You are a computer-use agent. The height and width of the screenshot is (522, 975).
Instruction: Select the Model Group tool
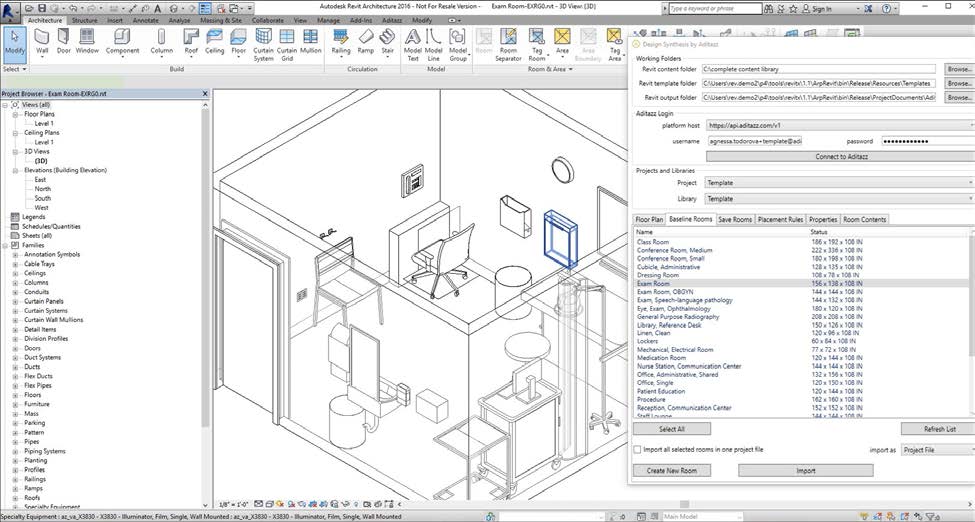(x=458, y=45)
